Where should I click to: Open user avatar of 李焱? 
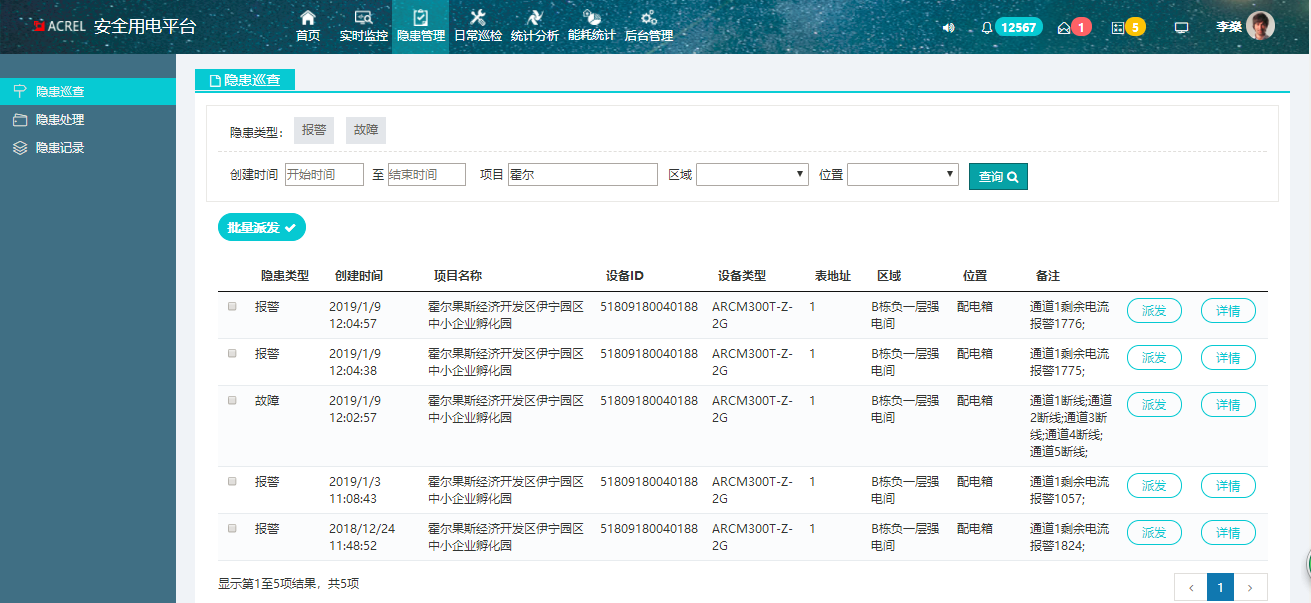coord(1260,26)
